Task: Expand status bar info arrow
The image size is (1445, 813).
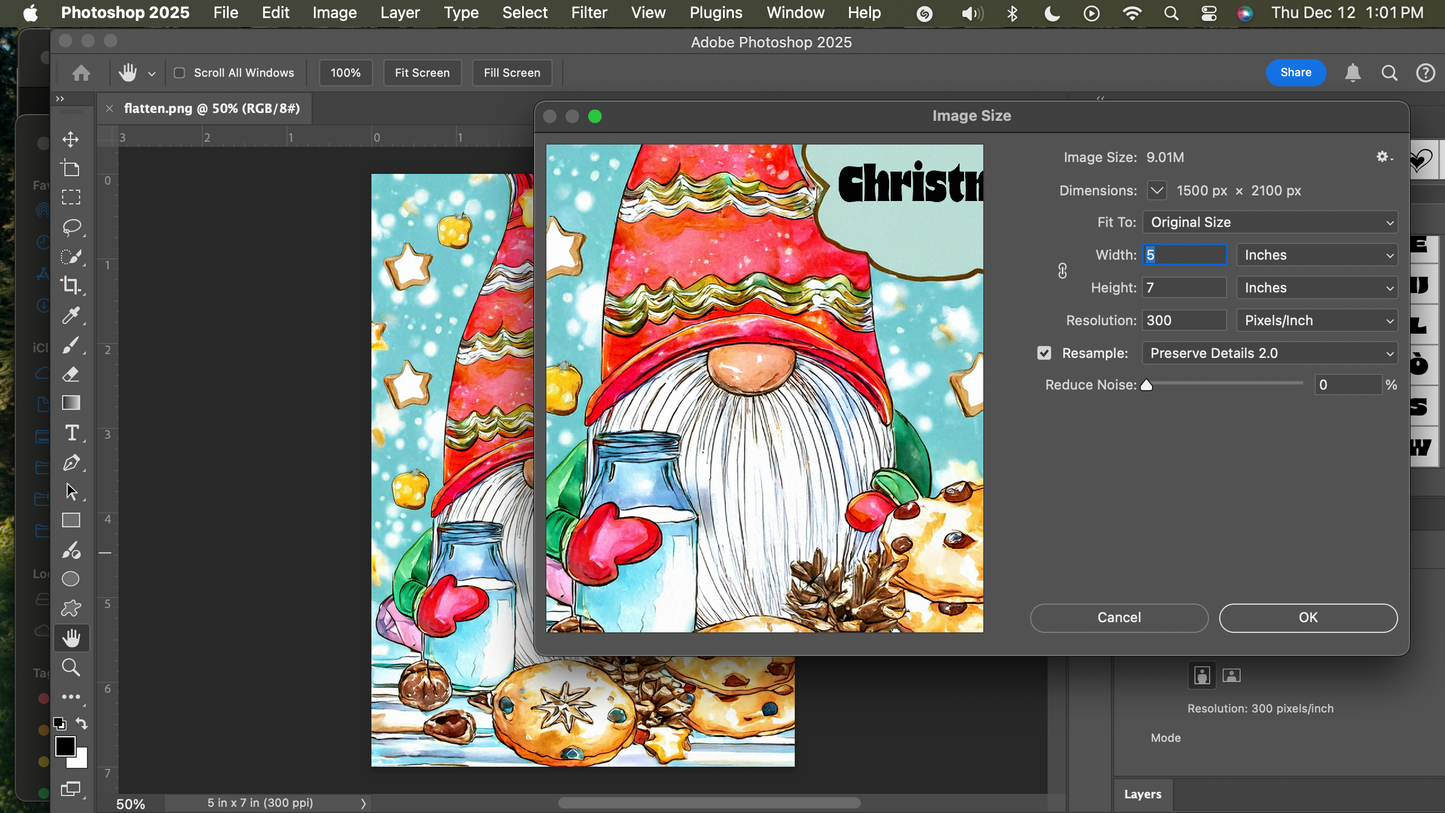Action: (363, 803)
